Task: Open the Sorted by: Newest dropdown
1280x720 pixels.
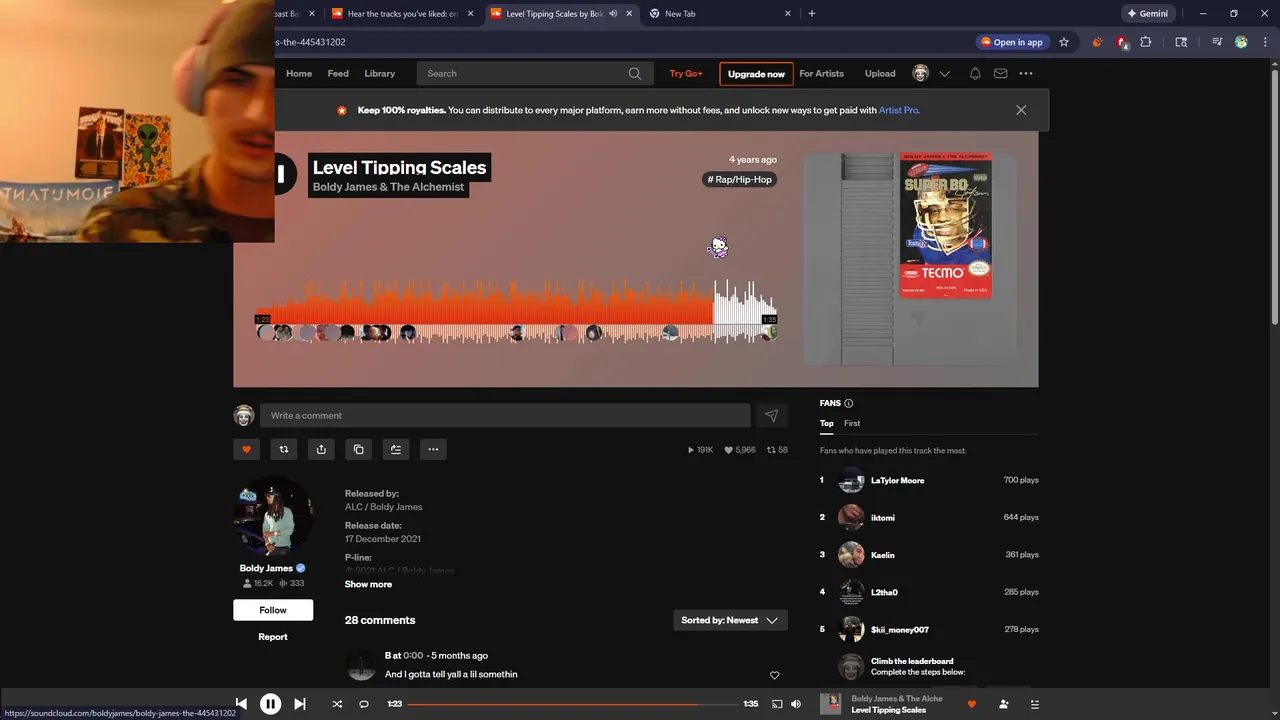Action: 730,620
